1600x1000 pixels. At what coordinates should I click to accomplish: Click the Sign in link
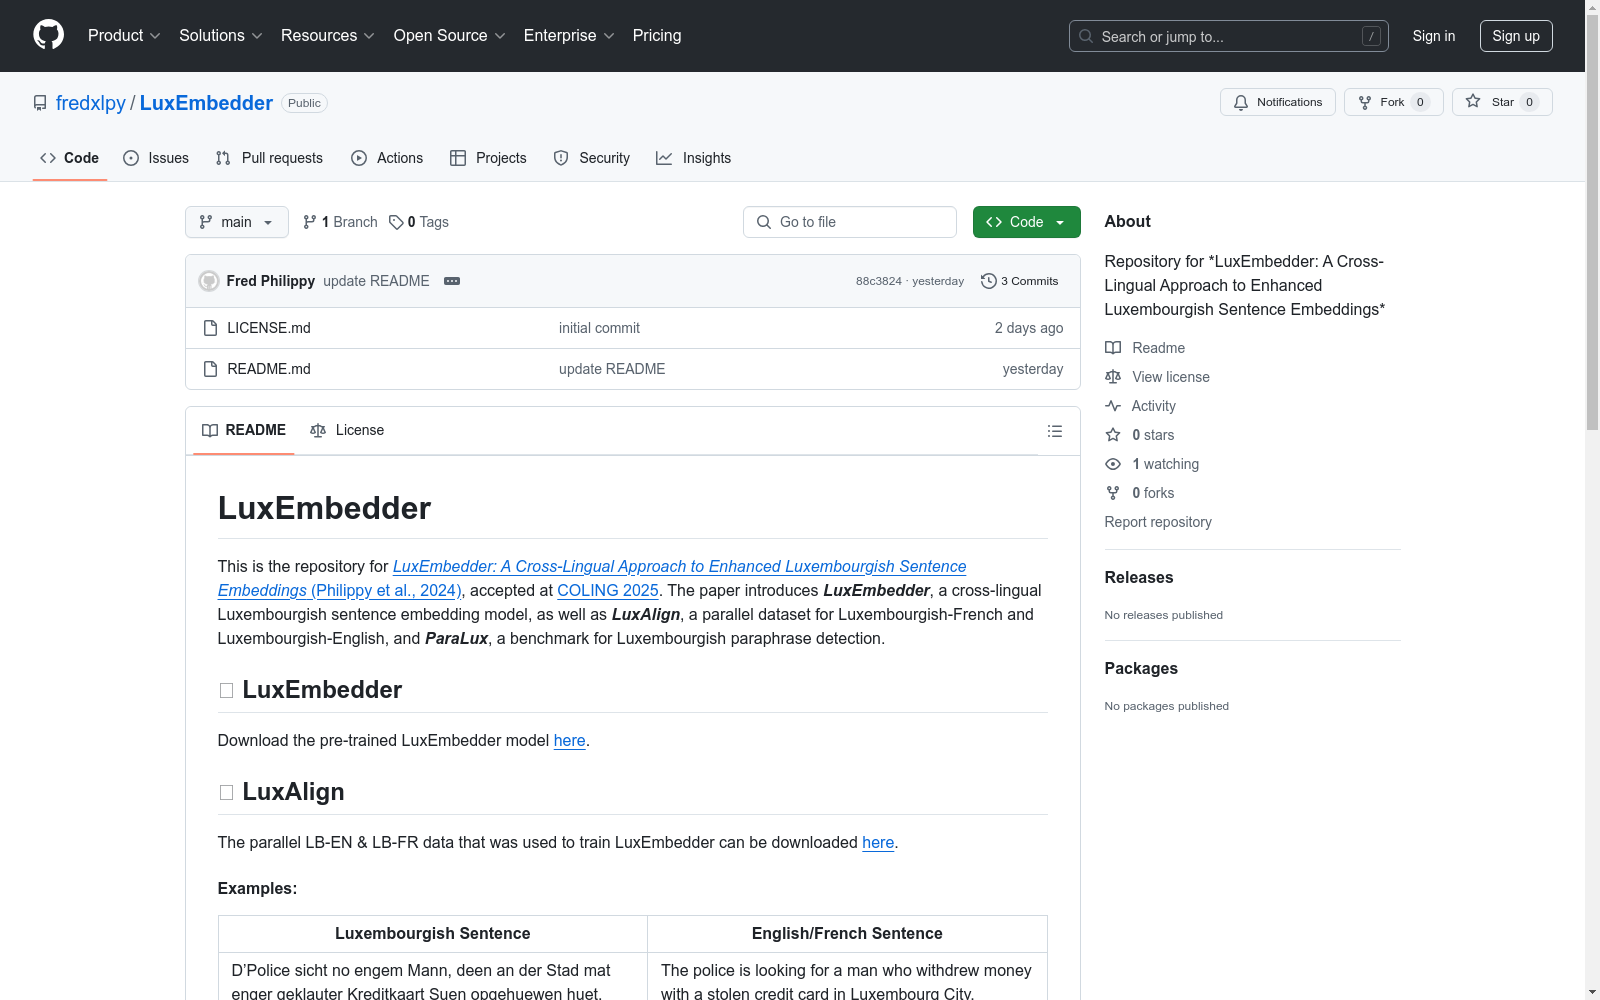coord(1434,36)
